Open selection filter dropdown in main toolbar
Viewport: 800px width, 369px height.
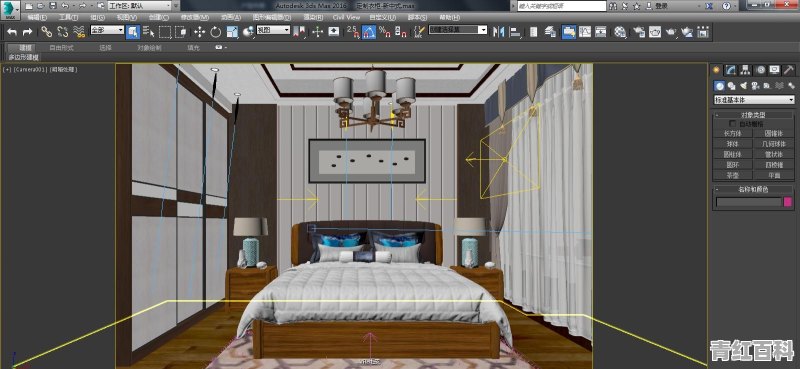click(x=107, y=30)
